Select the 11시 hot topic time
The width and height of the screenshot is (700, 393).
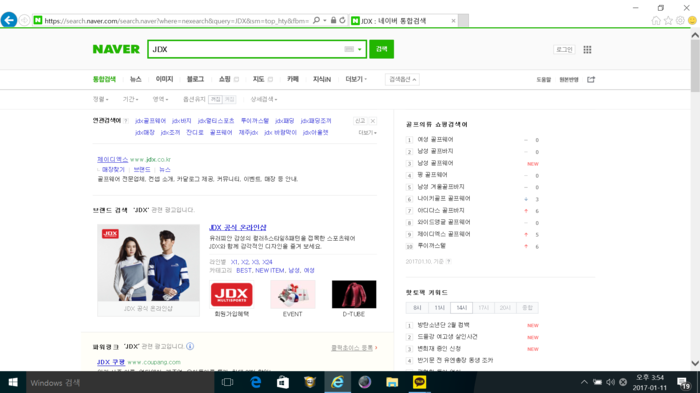point(439,308)
